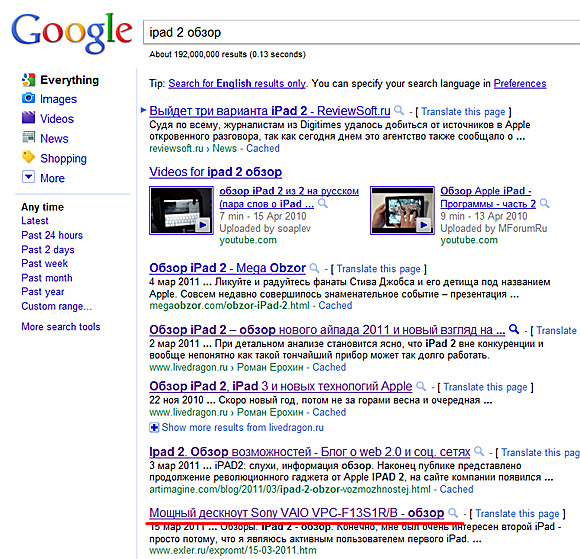Open Images search via camera icon
The height and width of the screenshot is (559, 580).
(x=28, y=98)
